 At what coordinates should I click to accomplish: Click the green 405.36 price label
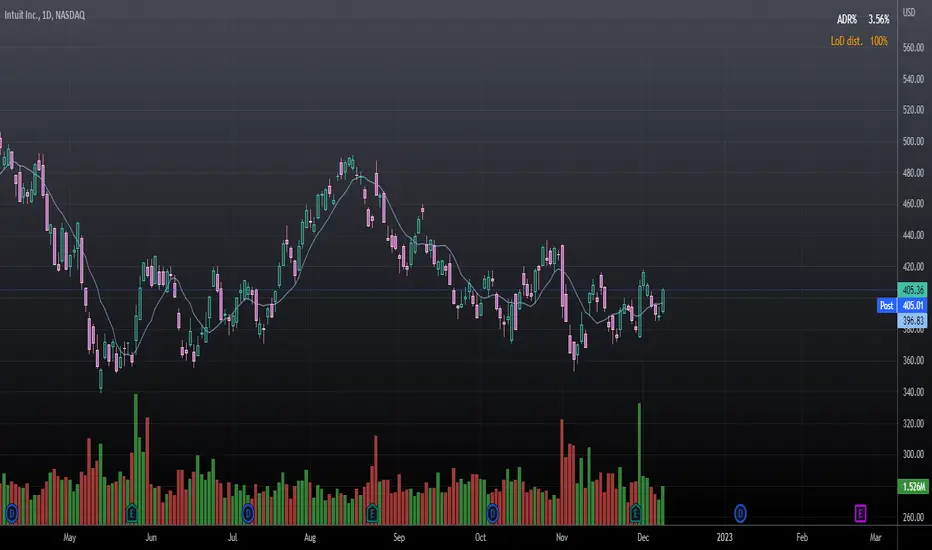(x=912, y=290)
